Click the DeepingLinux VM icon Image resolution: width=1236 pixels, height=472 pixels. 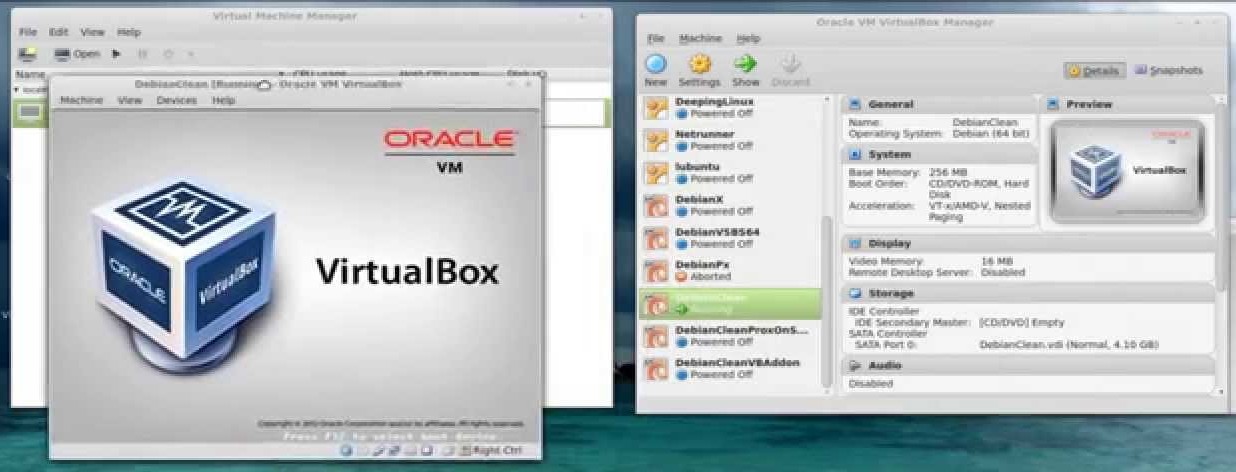click(x=656, y=108)
